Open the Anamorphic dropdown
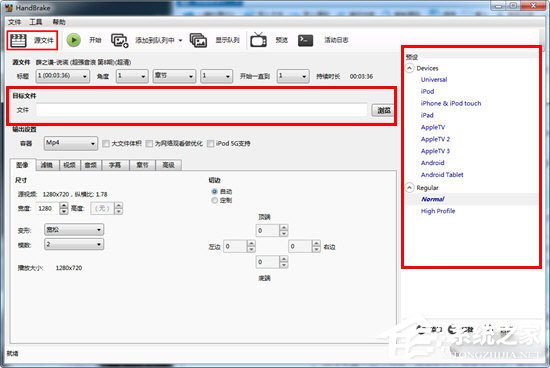 (x=74, y=230)
